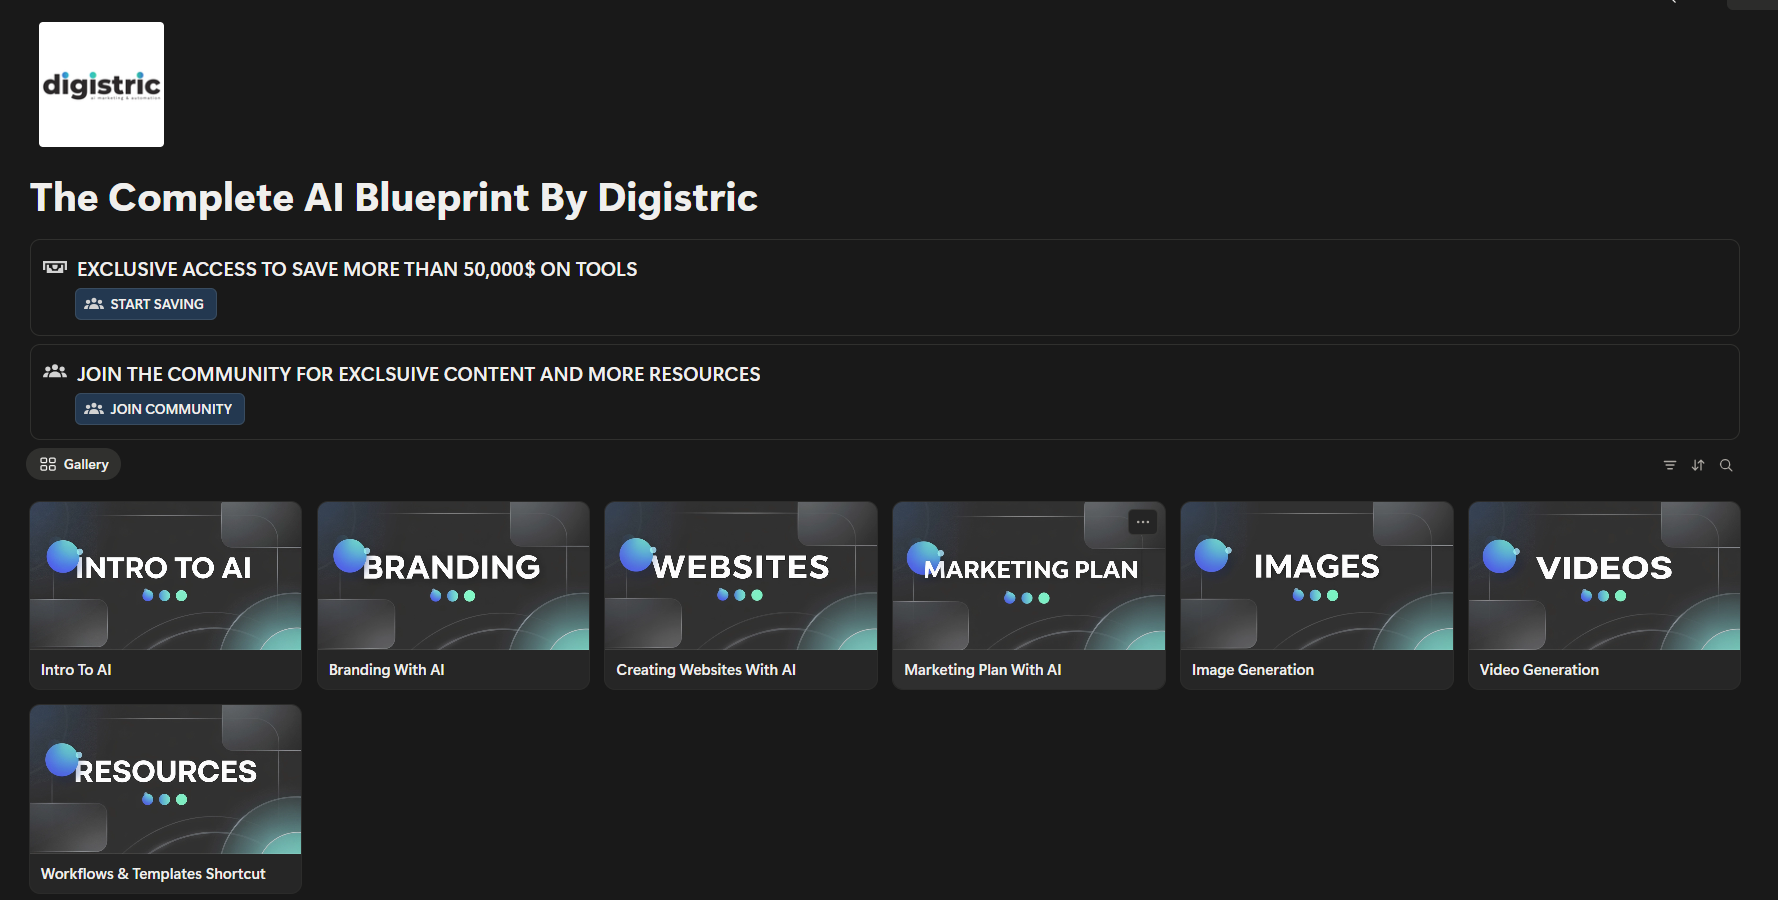Click the filter icon above the gallery
1778x900 pixels.
tap(1670, 464)
